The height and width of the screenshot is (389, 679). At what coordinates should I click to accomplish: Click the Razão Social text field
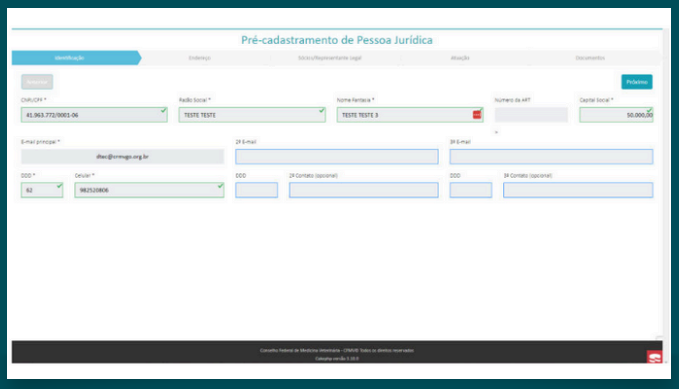(252, 115)
